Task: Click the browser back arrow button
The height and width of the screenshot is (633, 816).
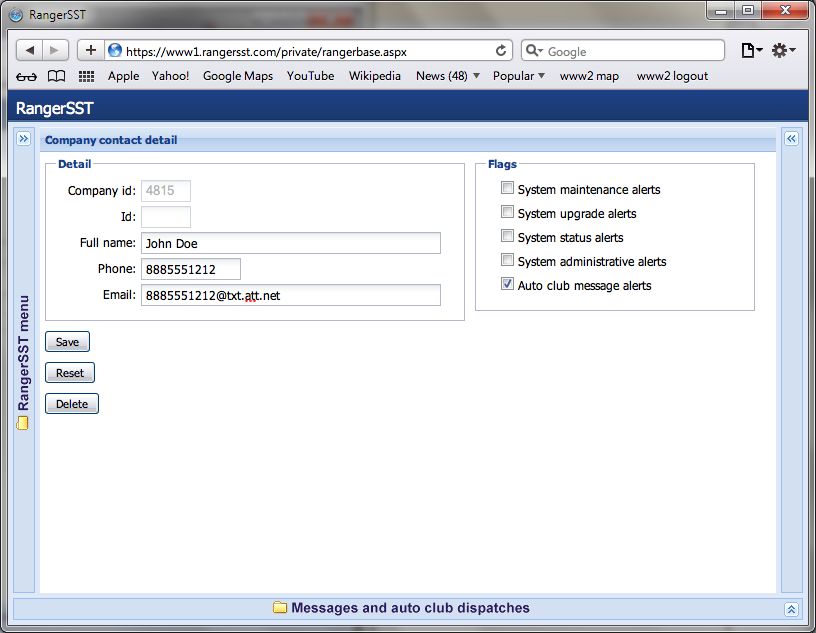Action: point(30,50)
